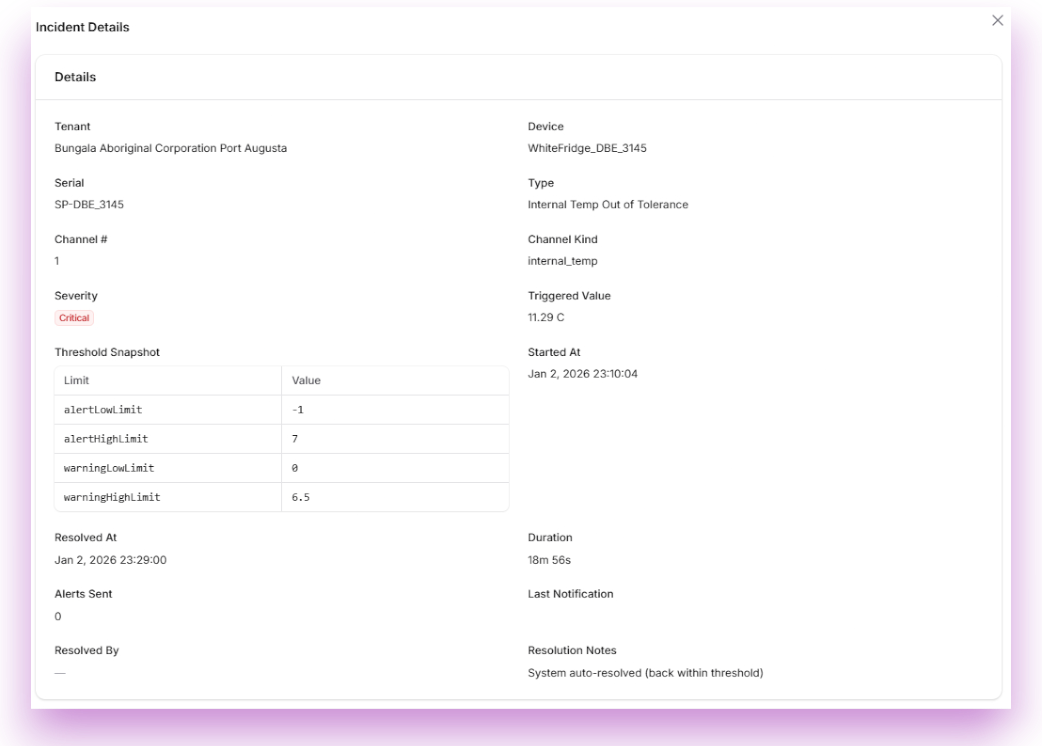
Task: Click the serial number SP-DBE_3145
Action: 89,204
